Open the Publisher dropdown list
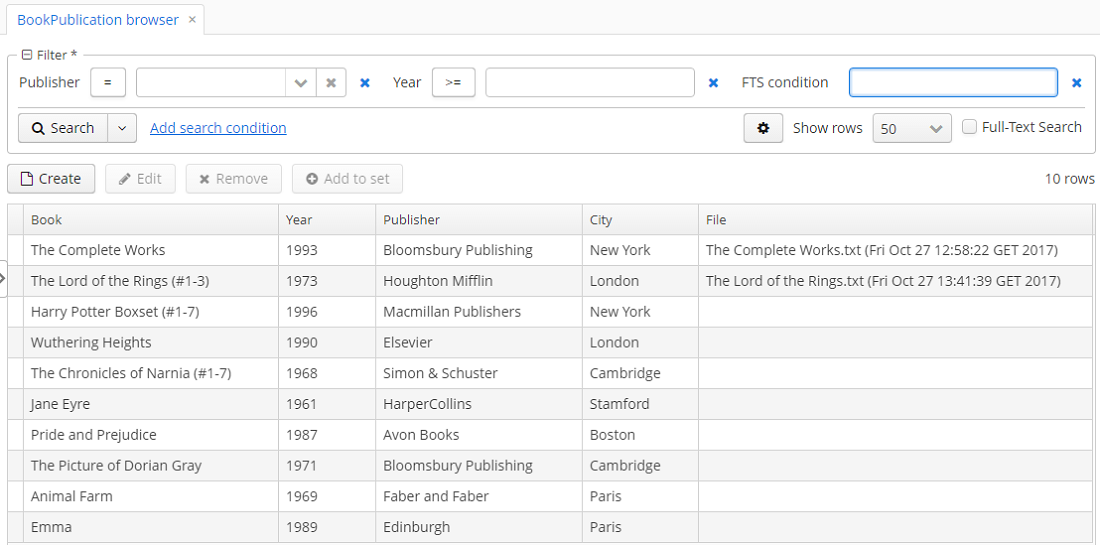 (301, 83)
